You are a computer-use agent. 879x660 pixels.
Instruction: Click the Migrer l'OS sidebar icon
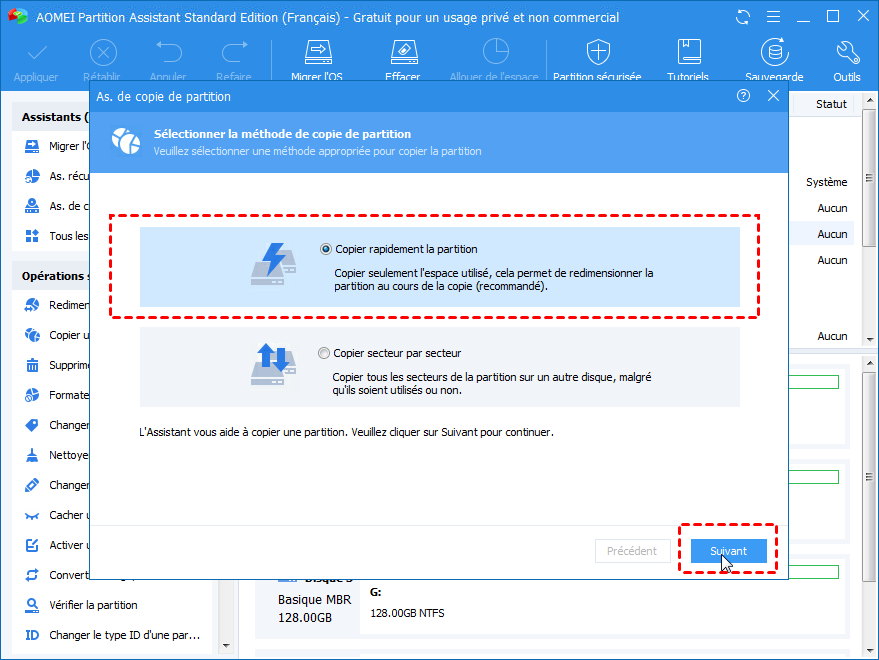click(32, 146)
